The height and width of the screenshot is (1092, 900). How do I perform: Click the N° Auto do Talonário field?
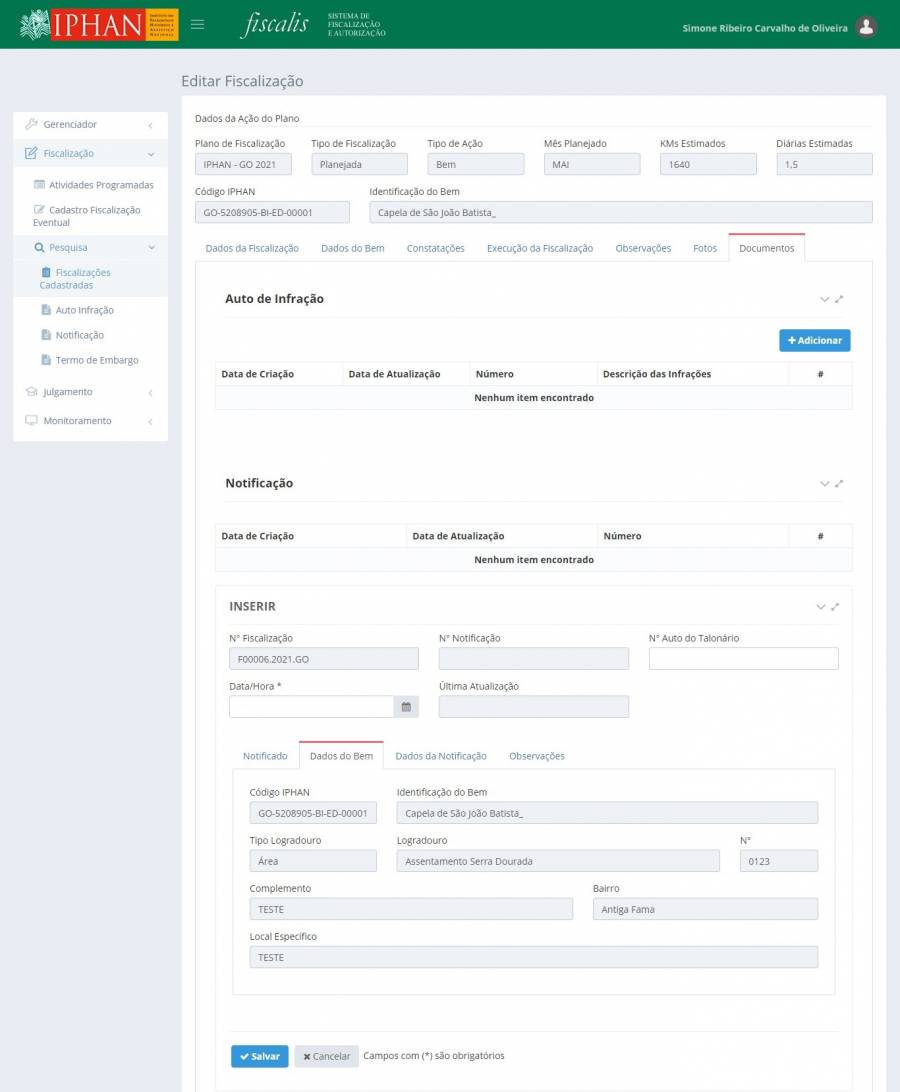point(743,658)
